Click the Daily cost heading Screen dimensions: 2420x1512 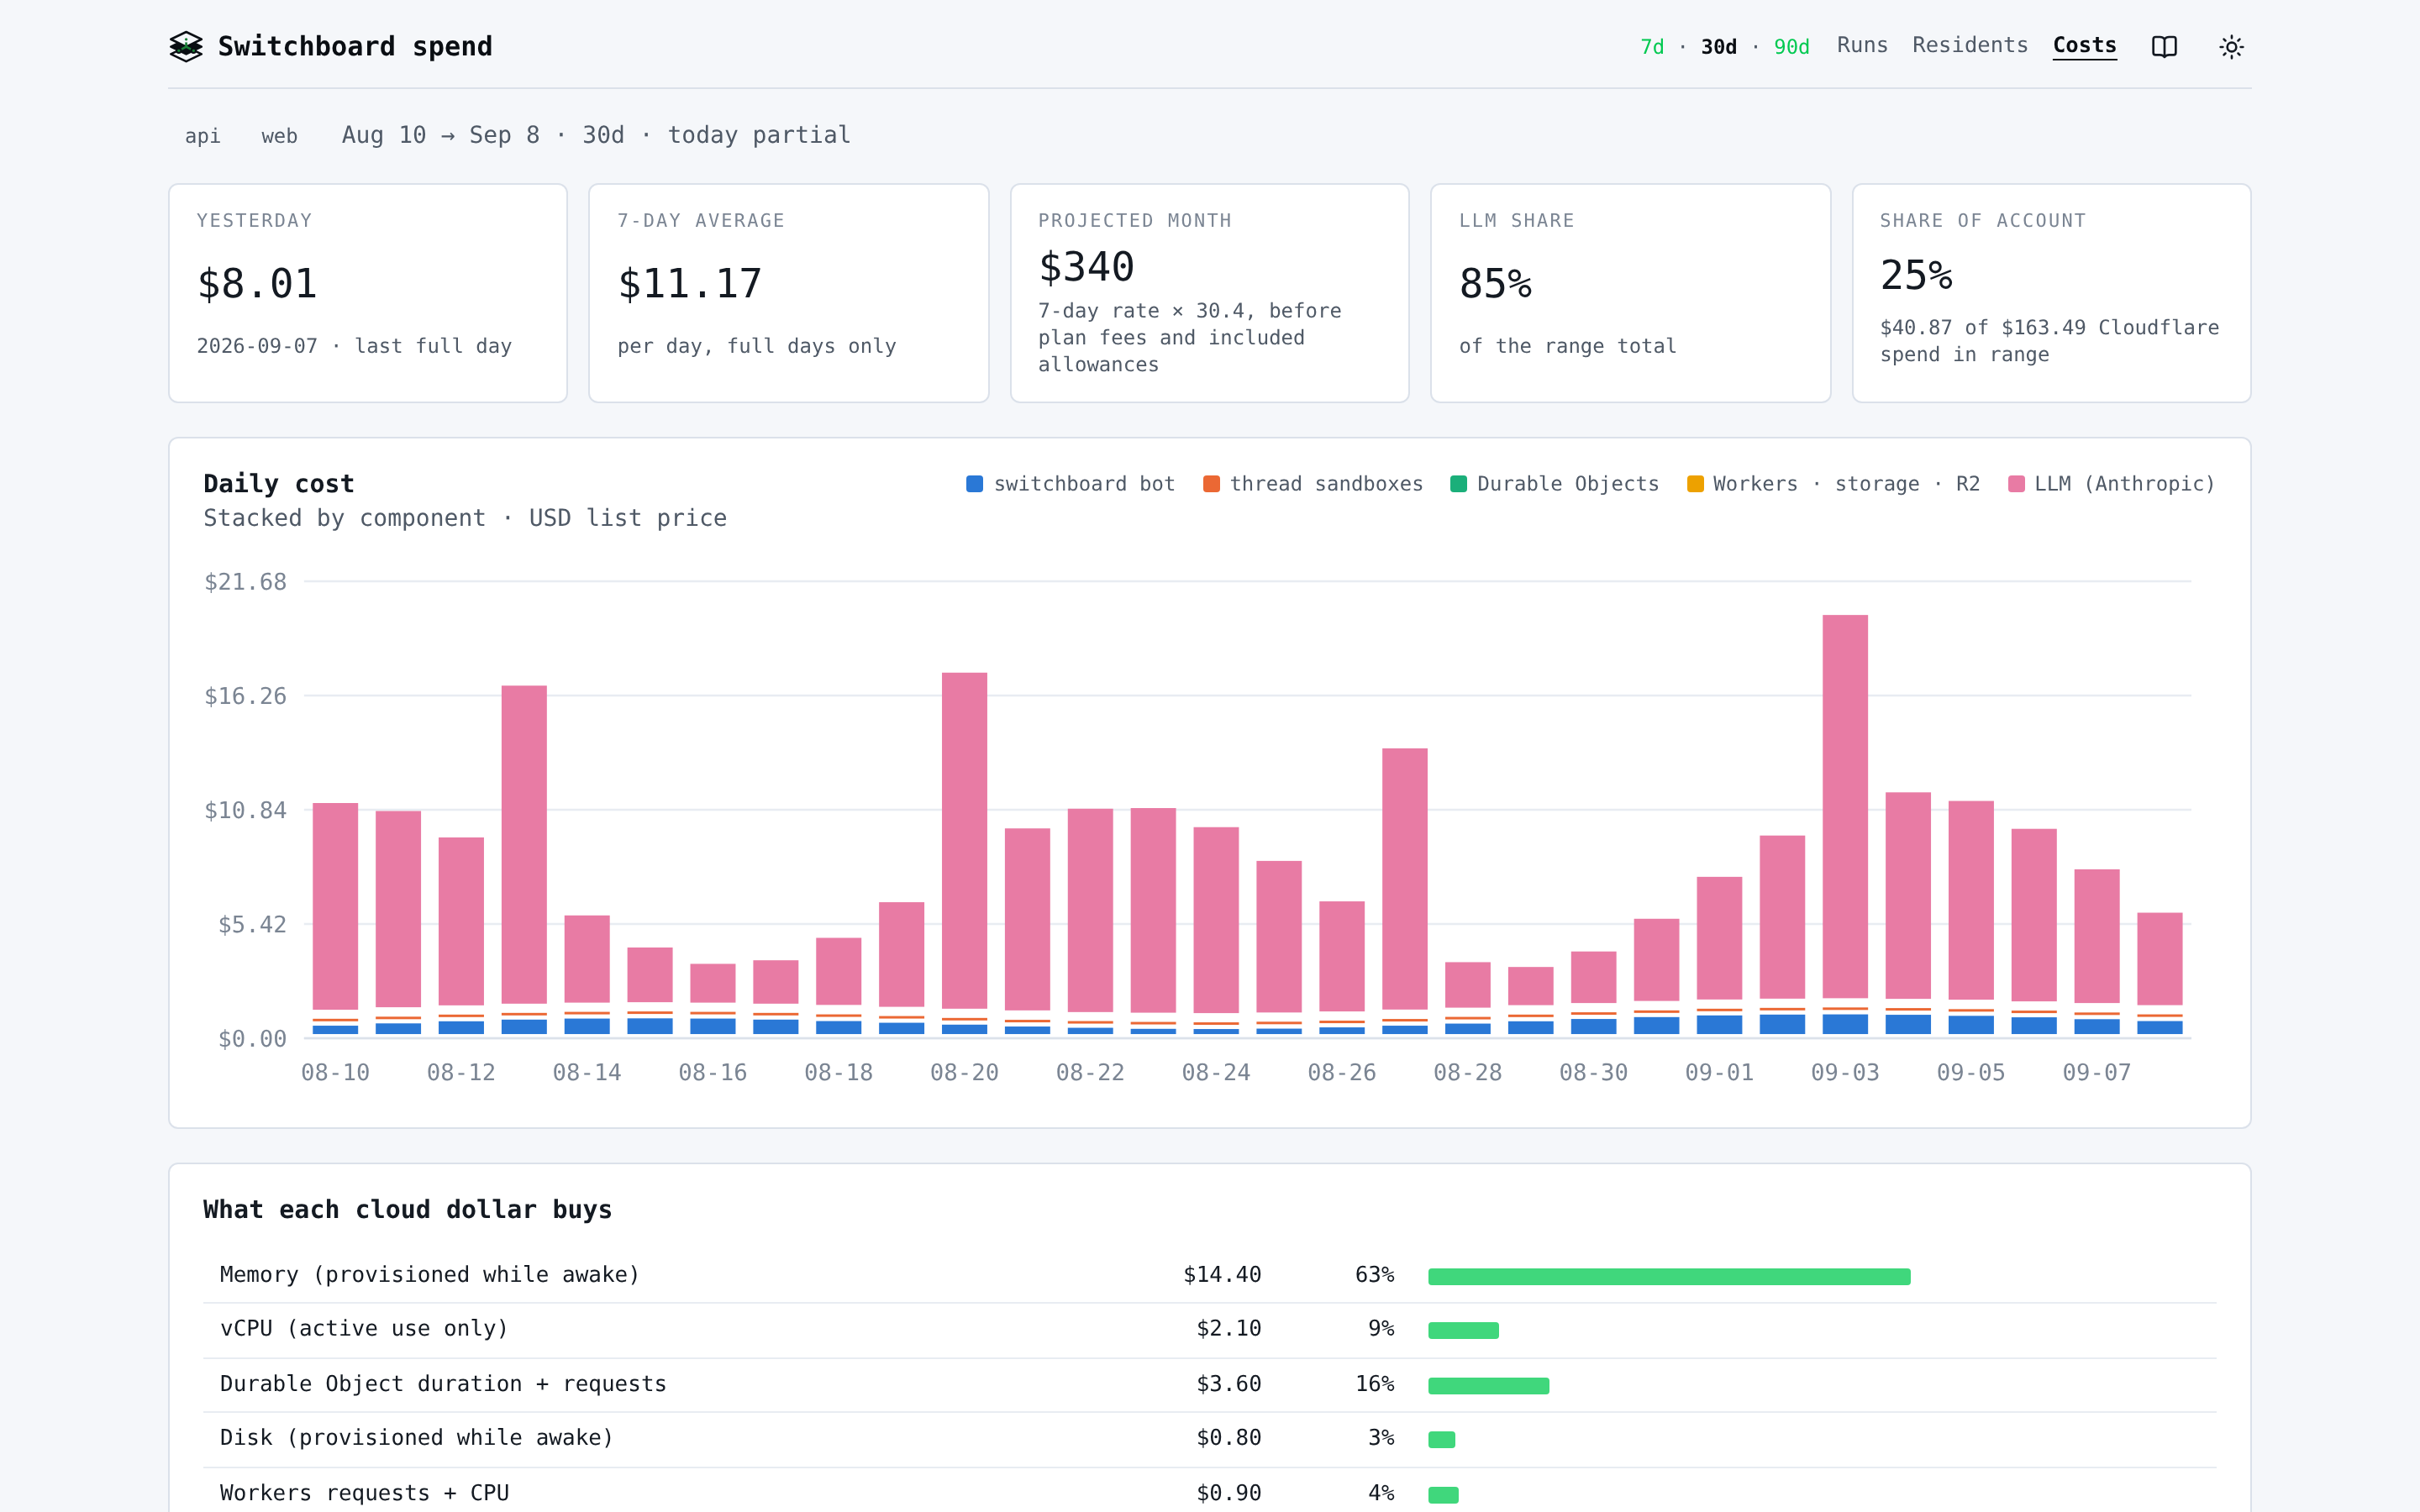tap(279, 484)
